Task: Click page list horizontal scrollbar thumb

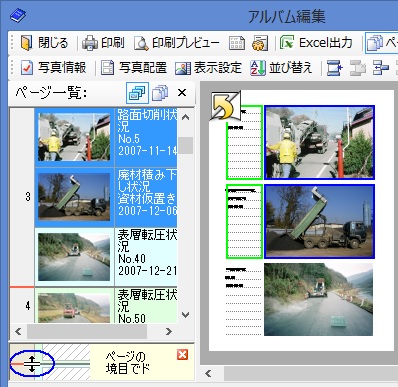Action: point(87,331)
